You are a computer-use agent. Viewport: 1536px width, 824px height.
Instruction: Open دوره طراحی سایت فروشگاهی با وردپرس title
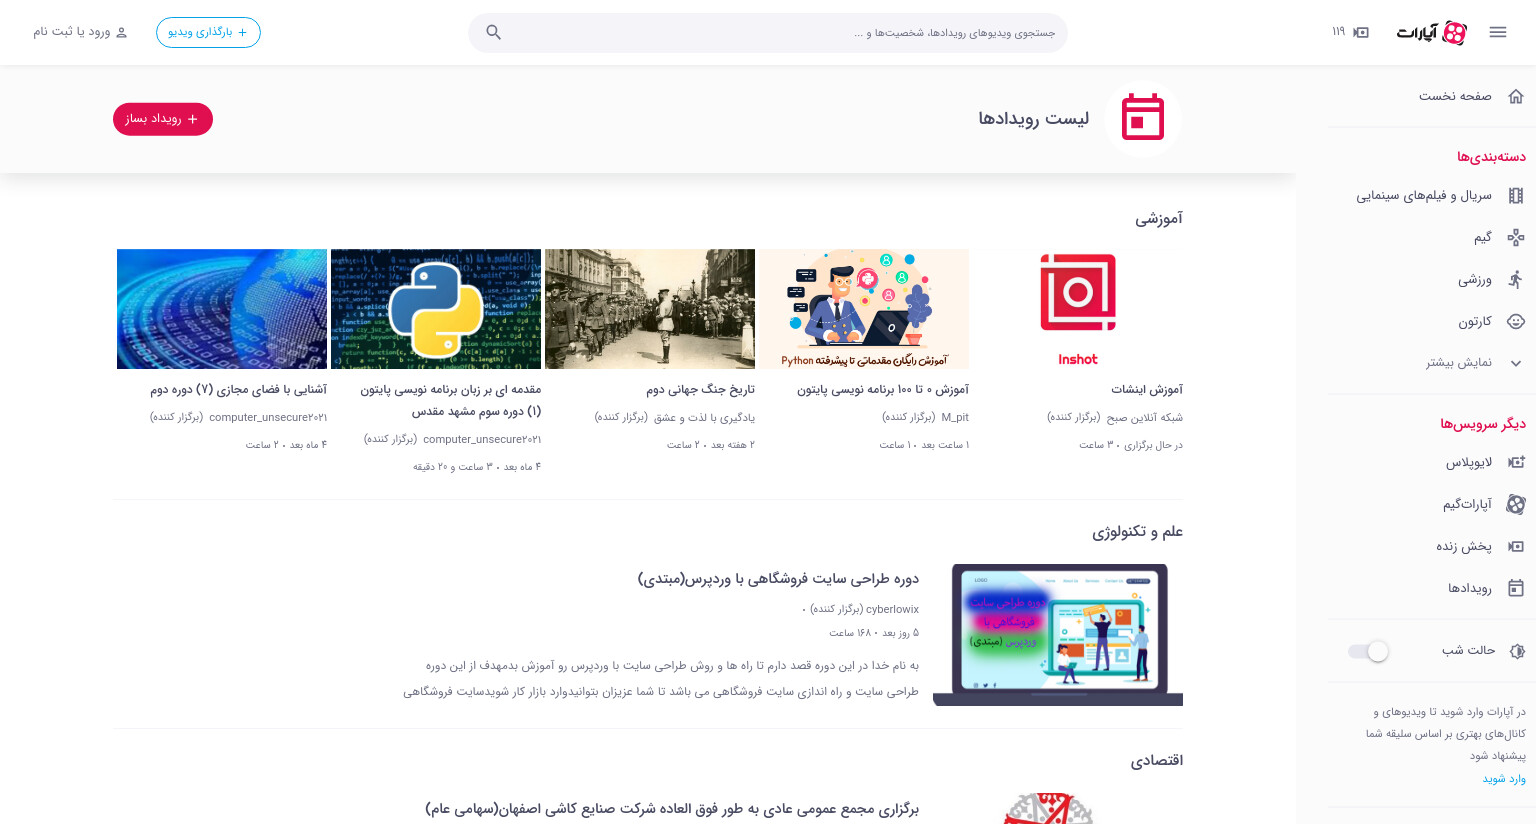778,578
